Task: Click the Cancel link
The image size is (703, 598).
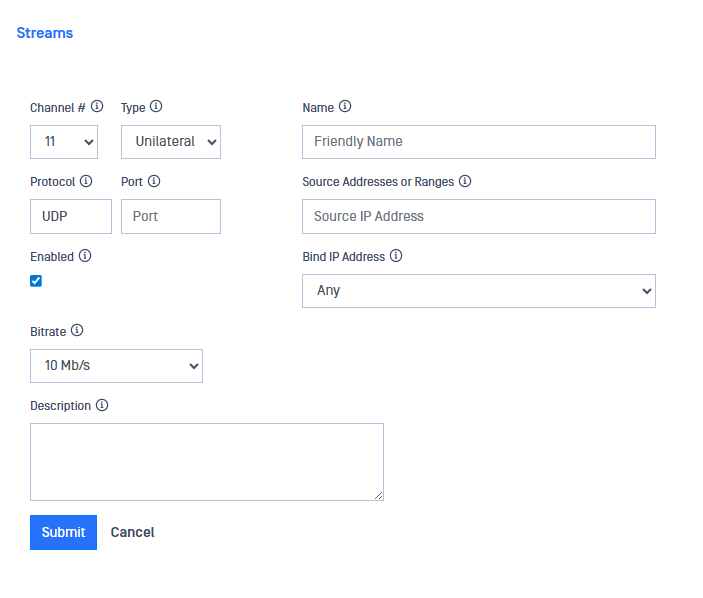Action: pos(132,532)
